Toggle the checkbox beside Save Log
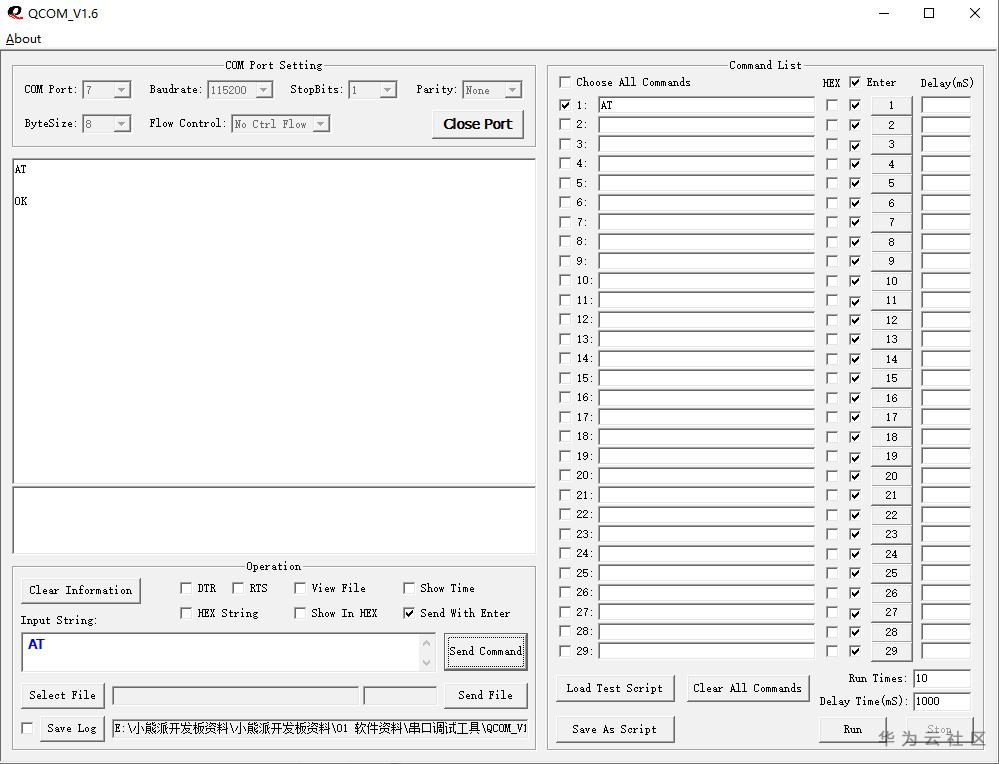 point(27,728)
